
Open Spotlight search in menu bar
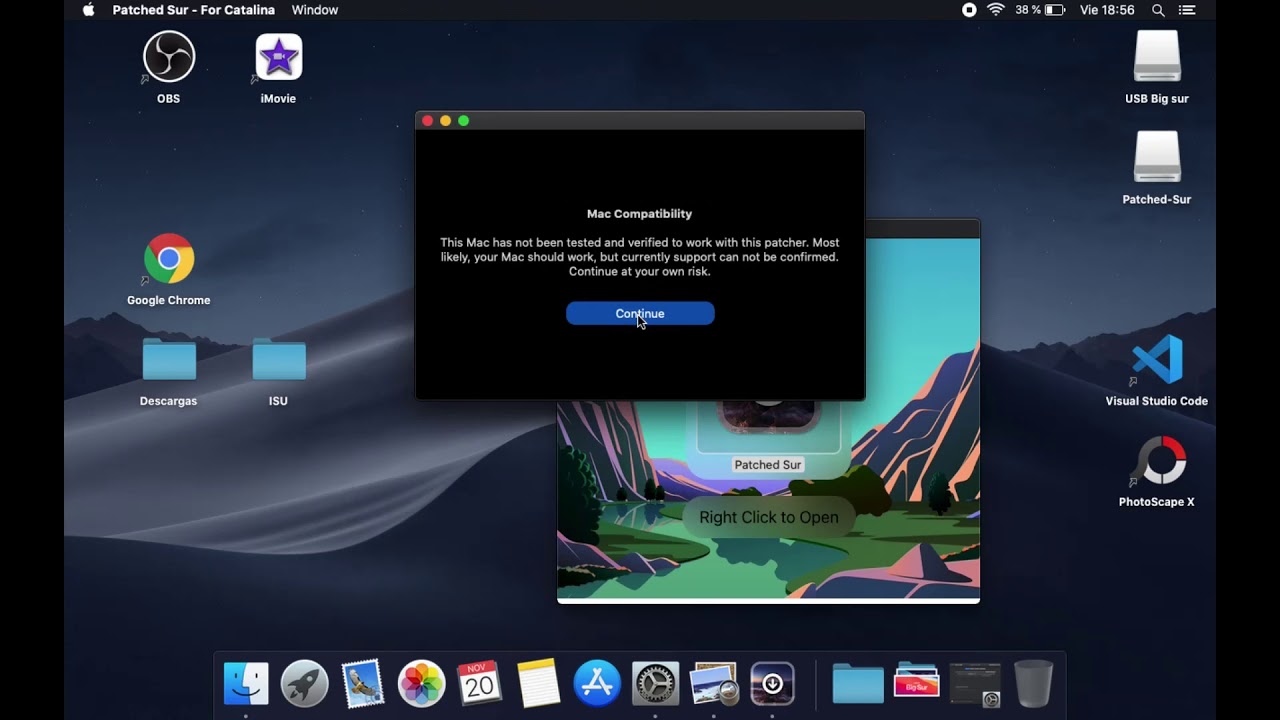point(1158,10)
